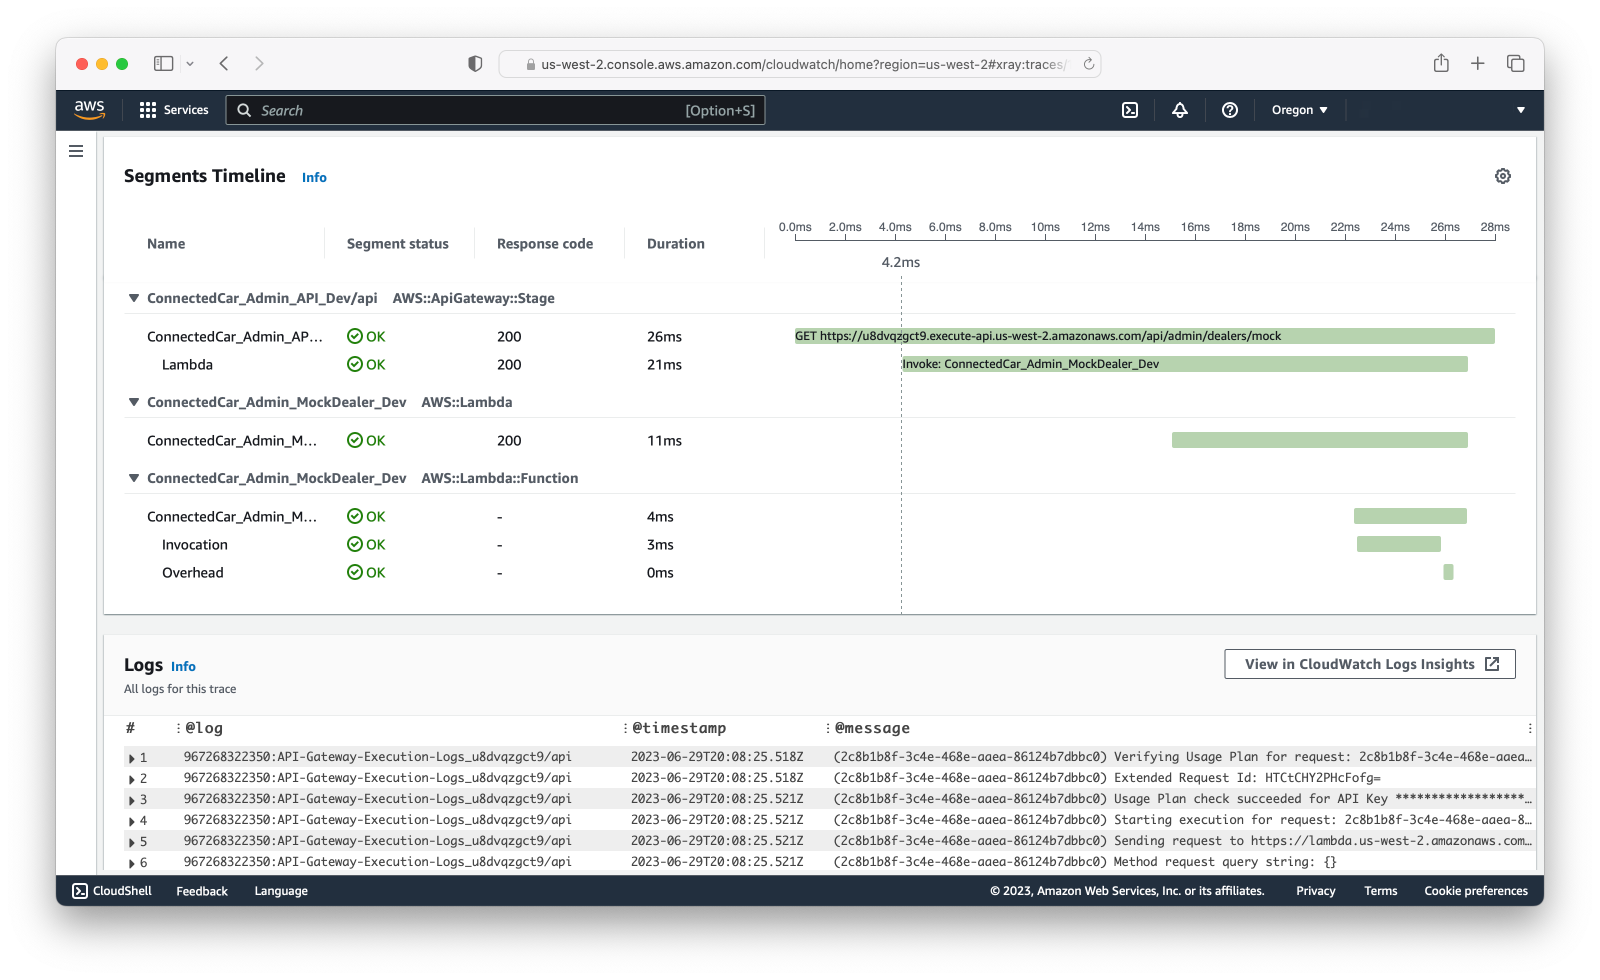Click the CloudShell icon in footer
The height and width of the screenshot is (980, 1600).
pos(80,891)
